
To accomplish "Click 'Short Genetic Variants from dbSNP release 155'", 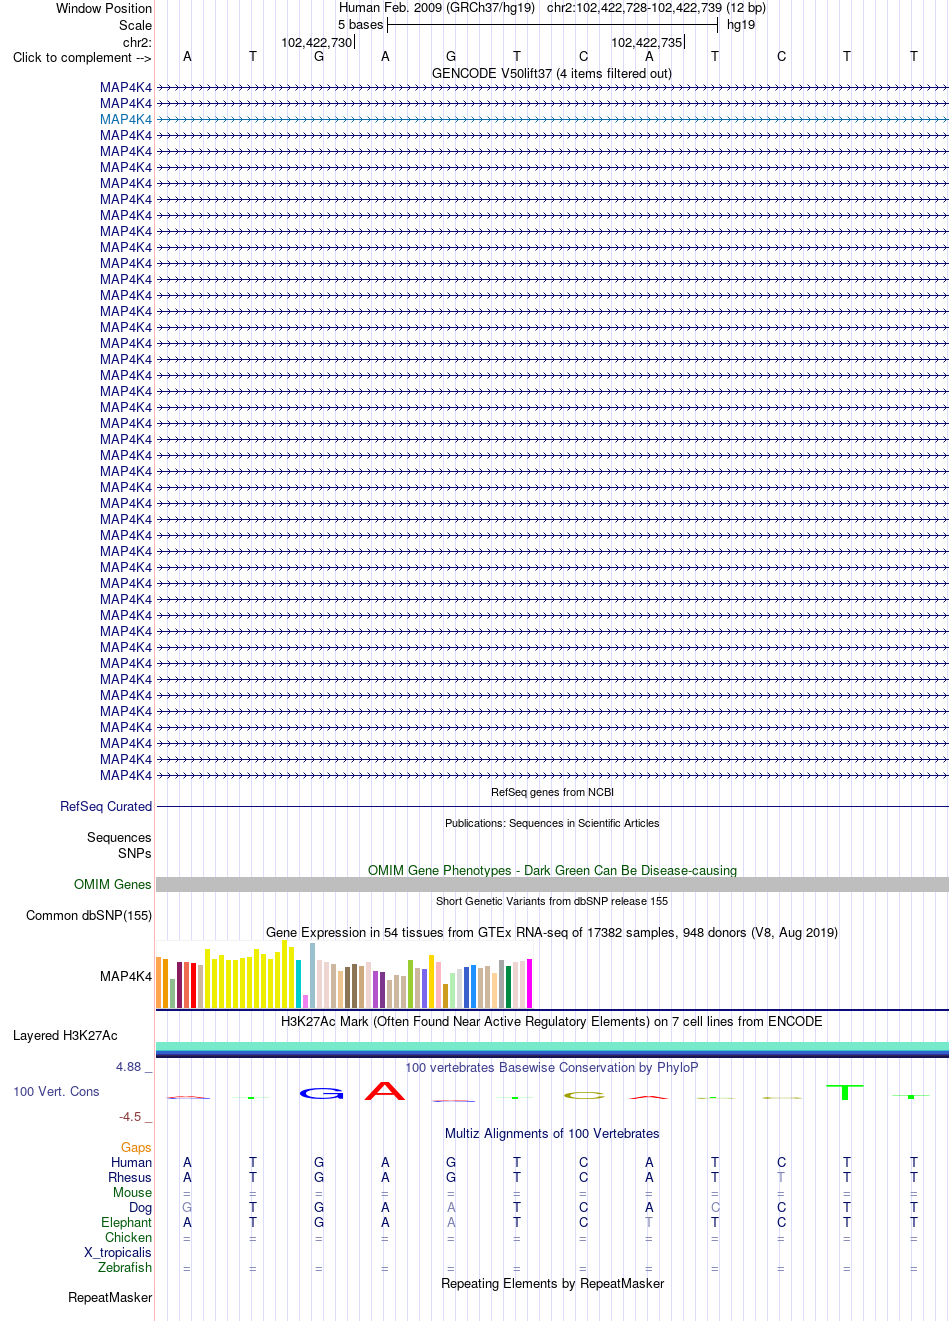I will coord(552,901).
